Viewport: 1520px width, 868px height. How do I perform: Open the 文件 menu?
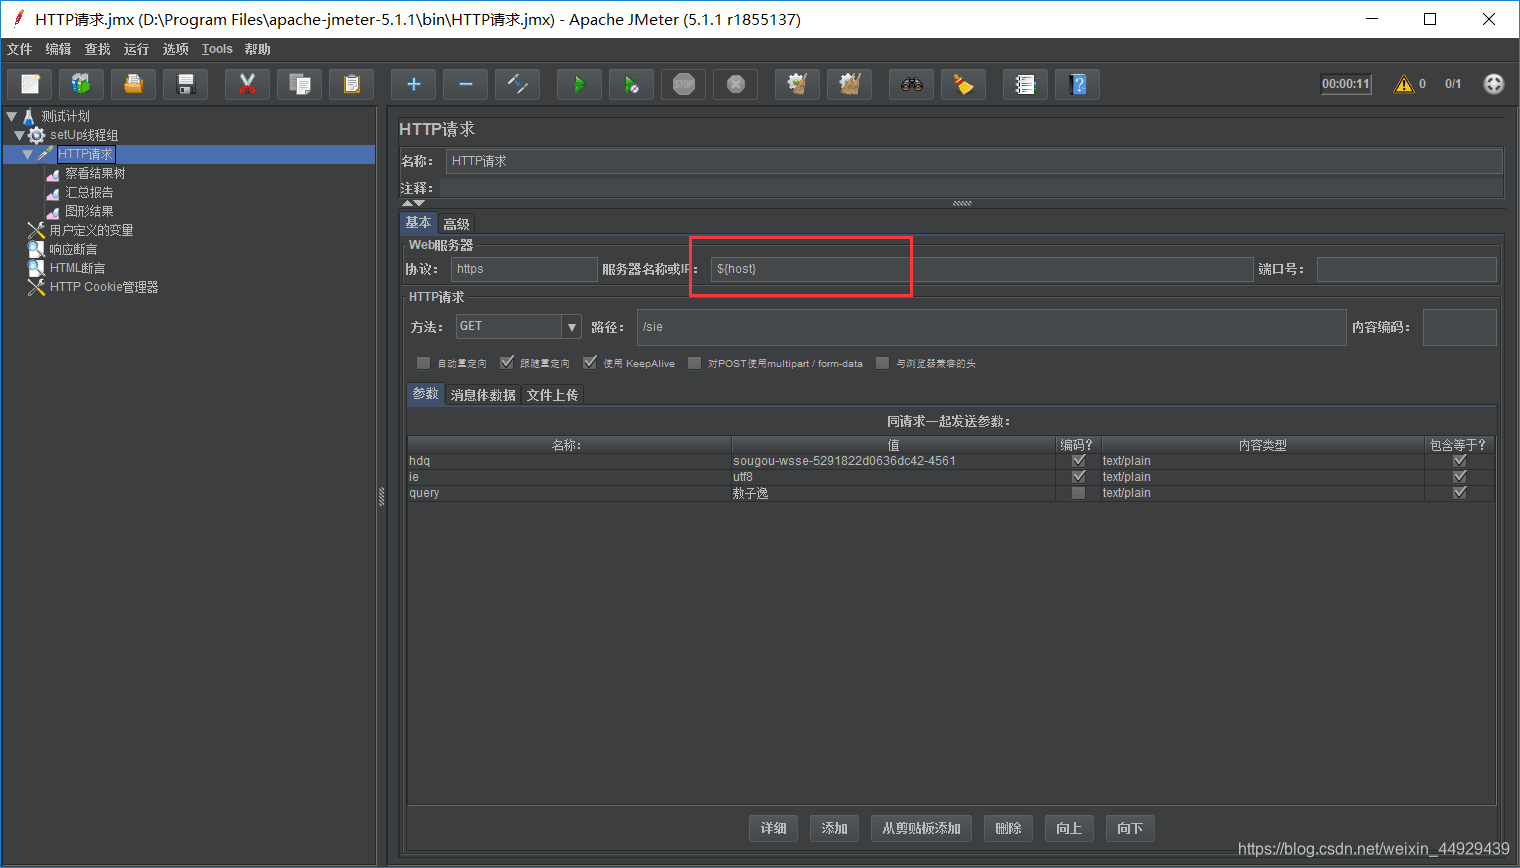[x=19, y=49]
